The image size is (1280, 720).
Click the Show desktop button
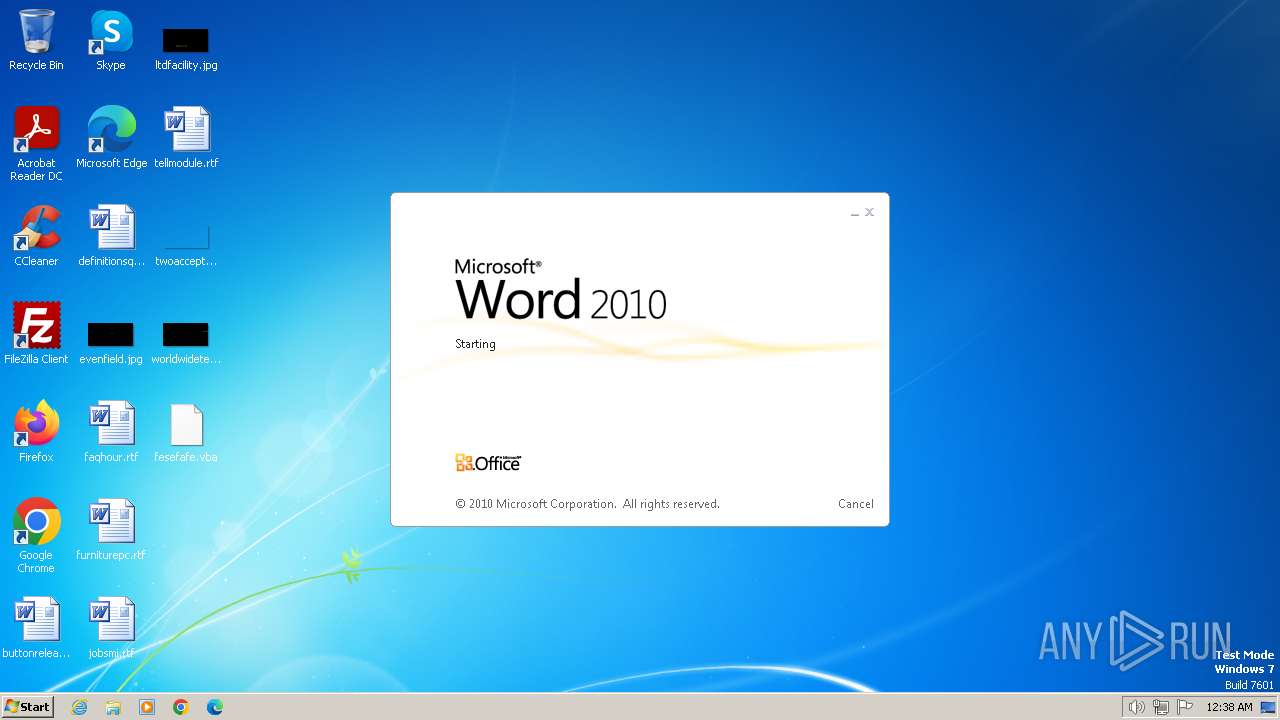pos(1269,707)
